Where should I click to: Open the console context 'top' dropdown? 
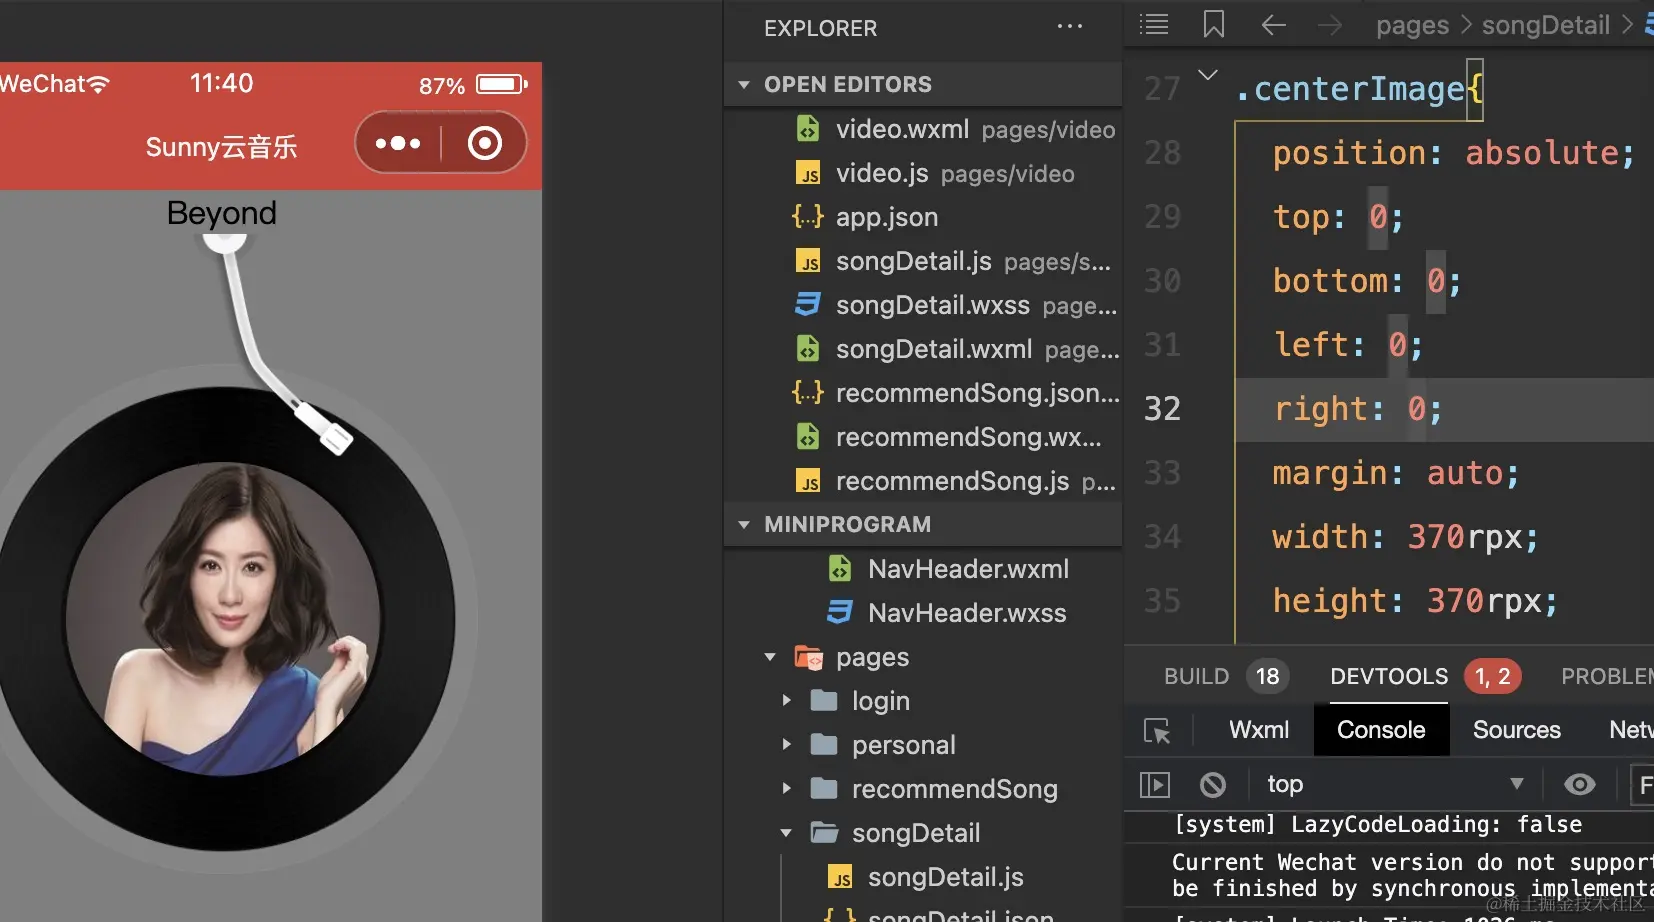1396,785
